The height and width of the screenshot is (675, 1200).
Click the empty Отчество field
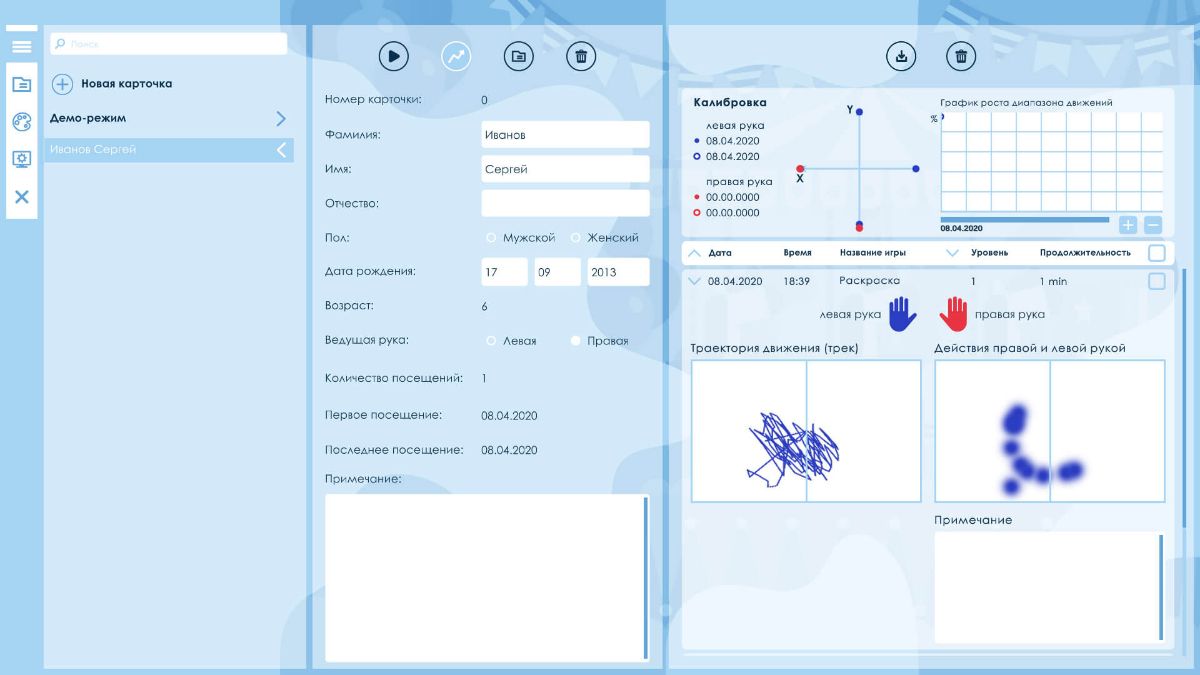[x=565, y=203]
